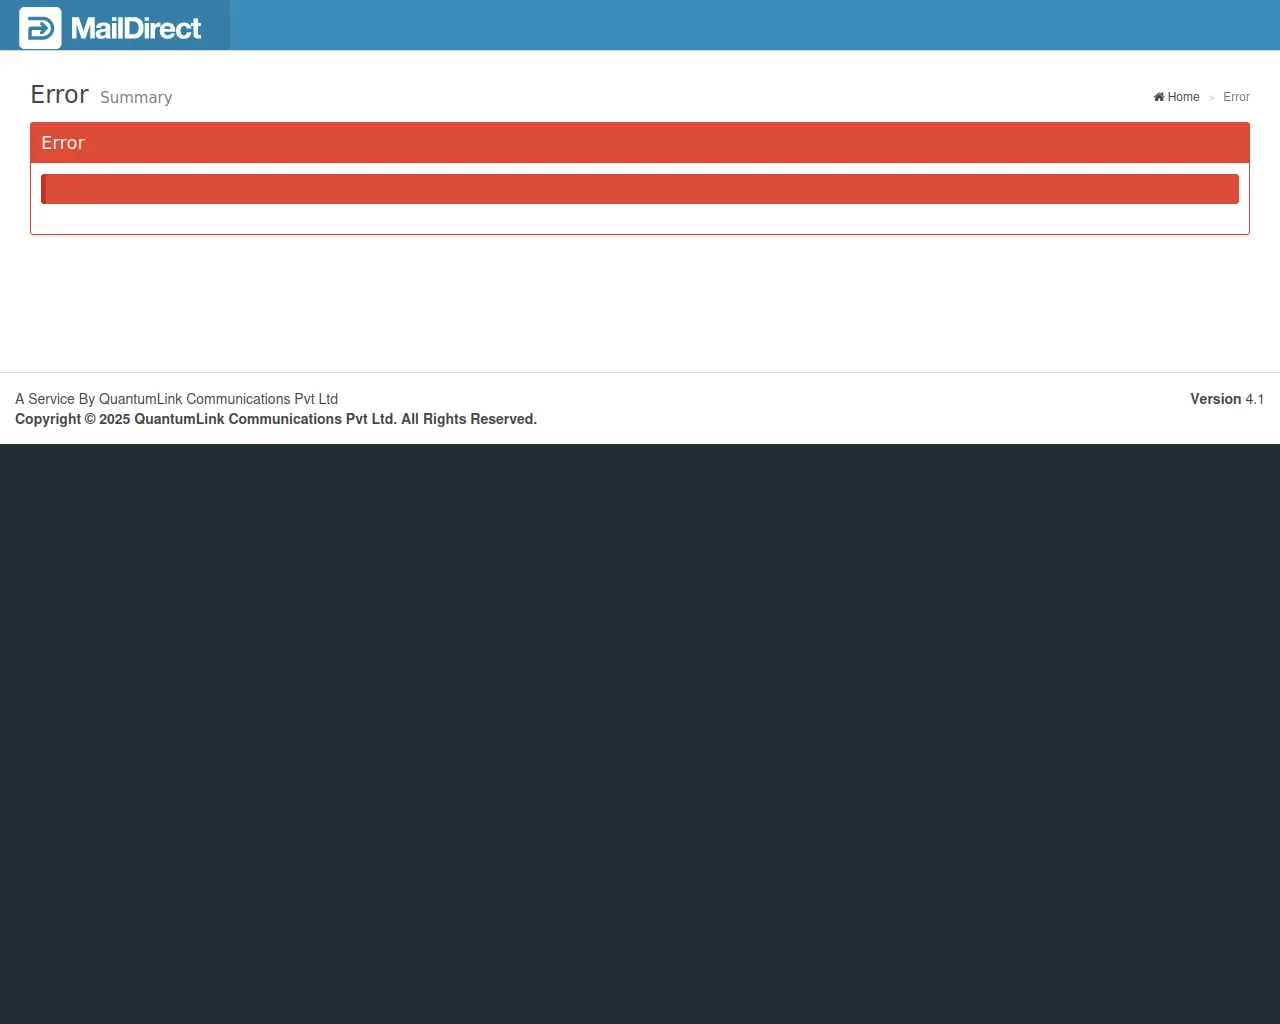Click the Copyright 2025 QuantumLink footer line
Image resolution: width=1280 pixels, height=1024 pixels.
(276, 419)
